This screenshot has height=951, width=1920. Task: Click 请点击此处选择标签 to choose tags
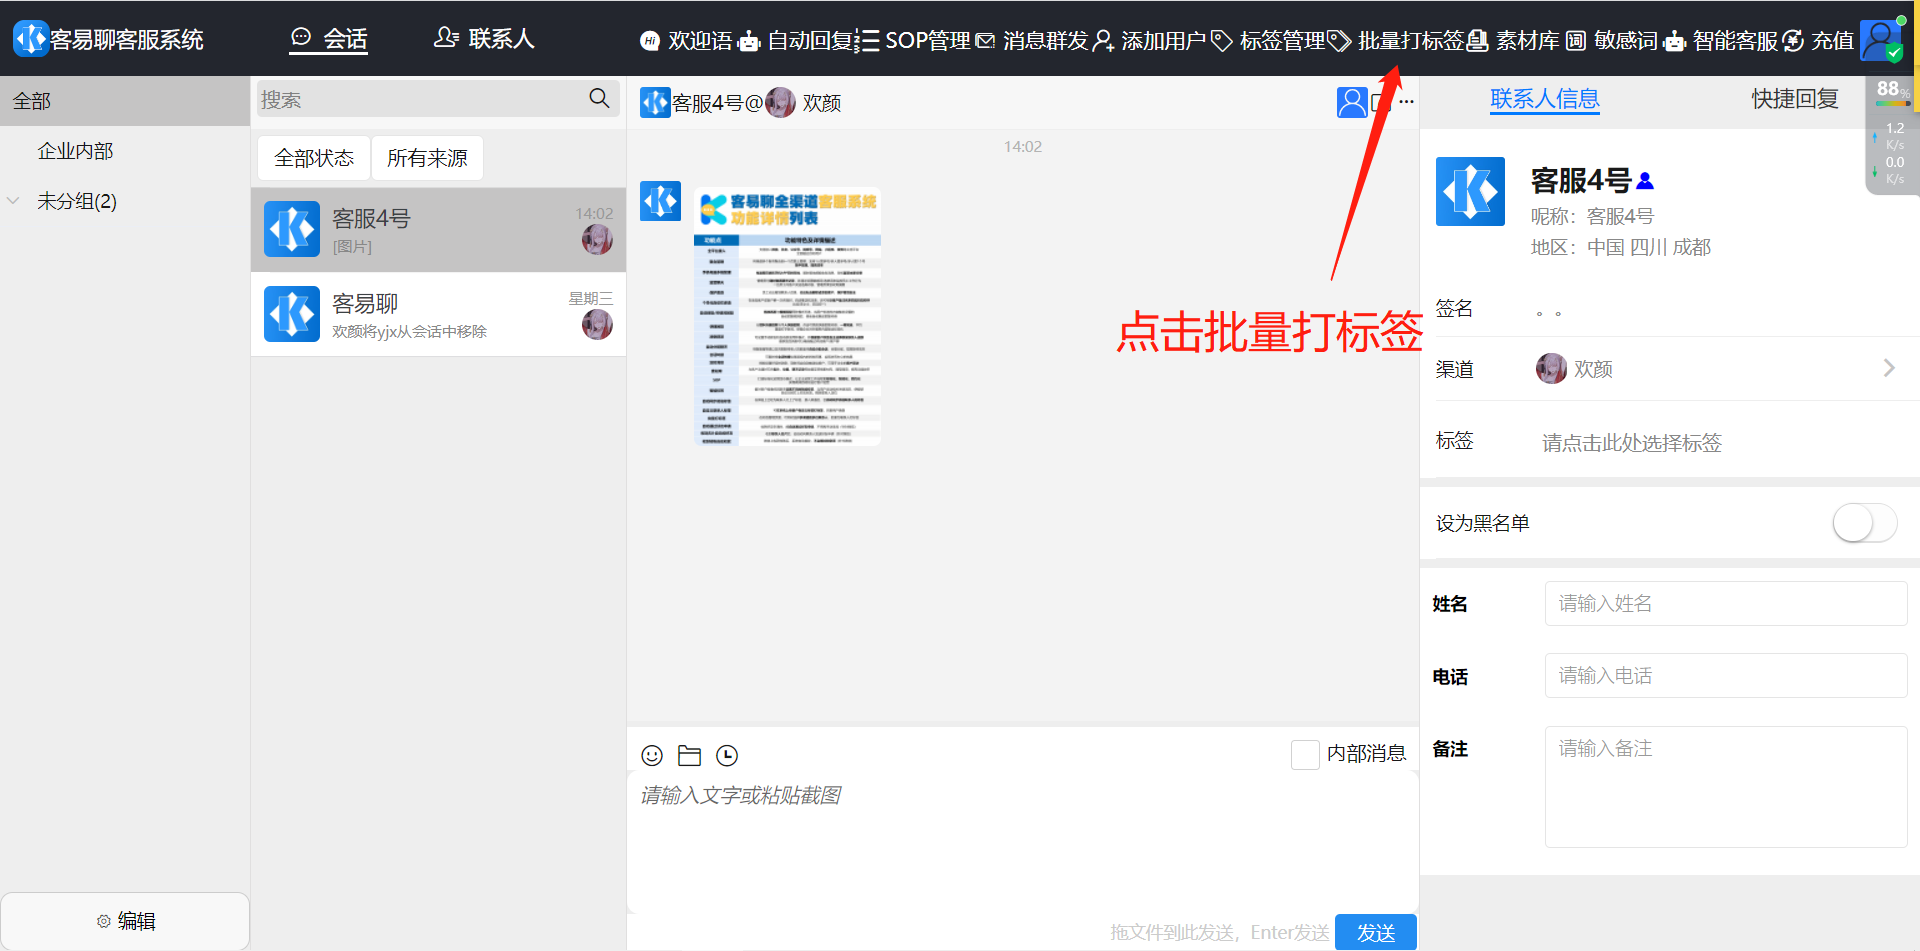click(1631, 443)
